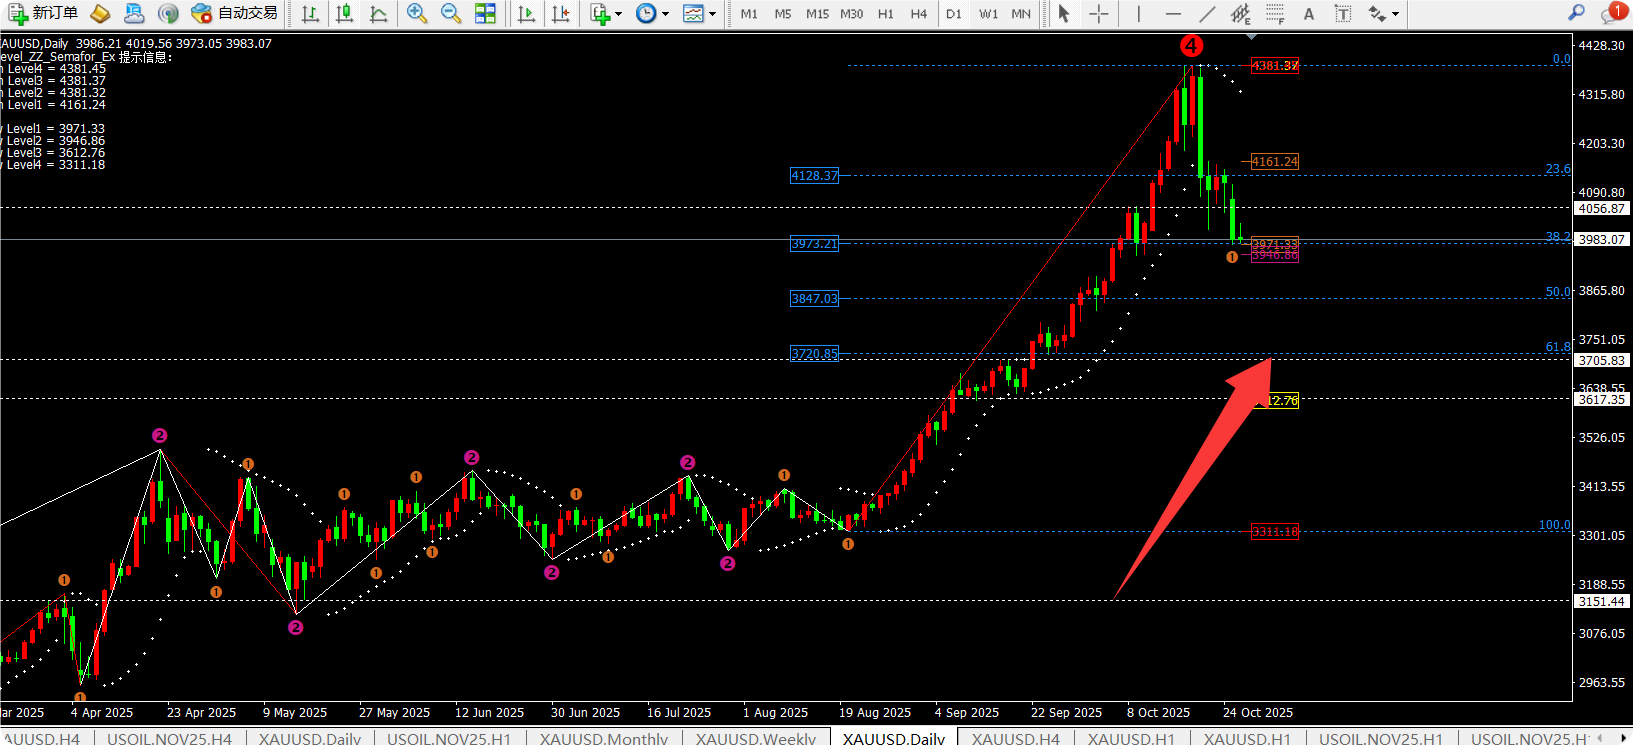Screen dimensions: 1633x745
Task: Select the Fibonacci retracement tool
Action: [1275, 14]
